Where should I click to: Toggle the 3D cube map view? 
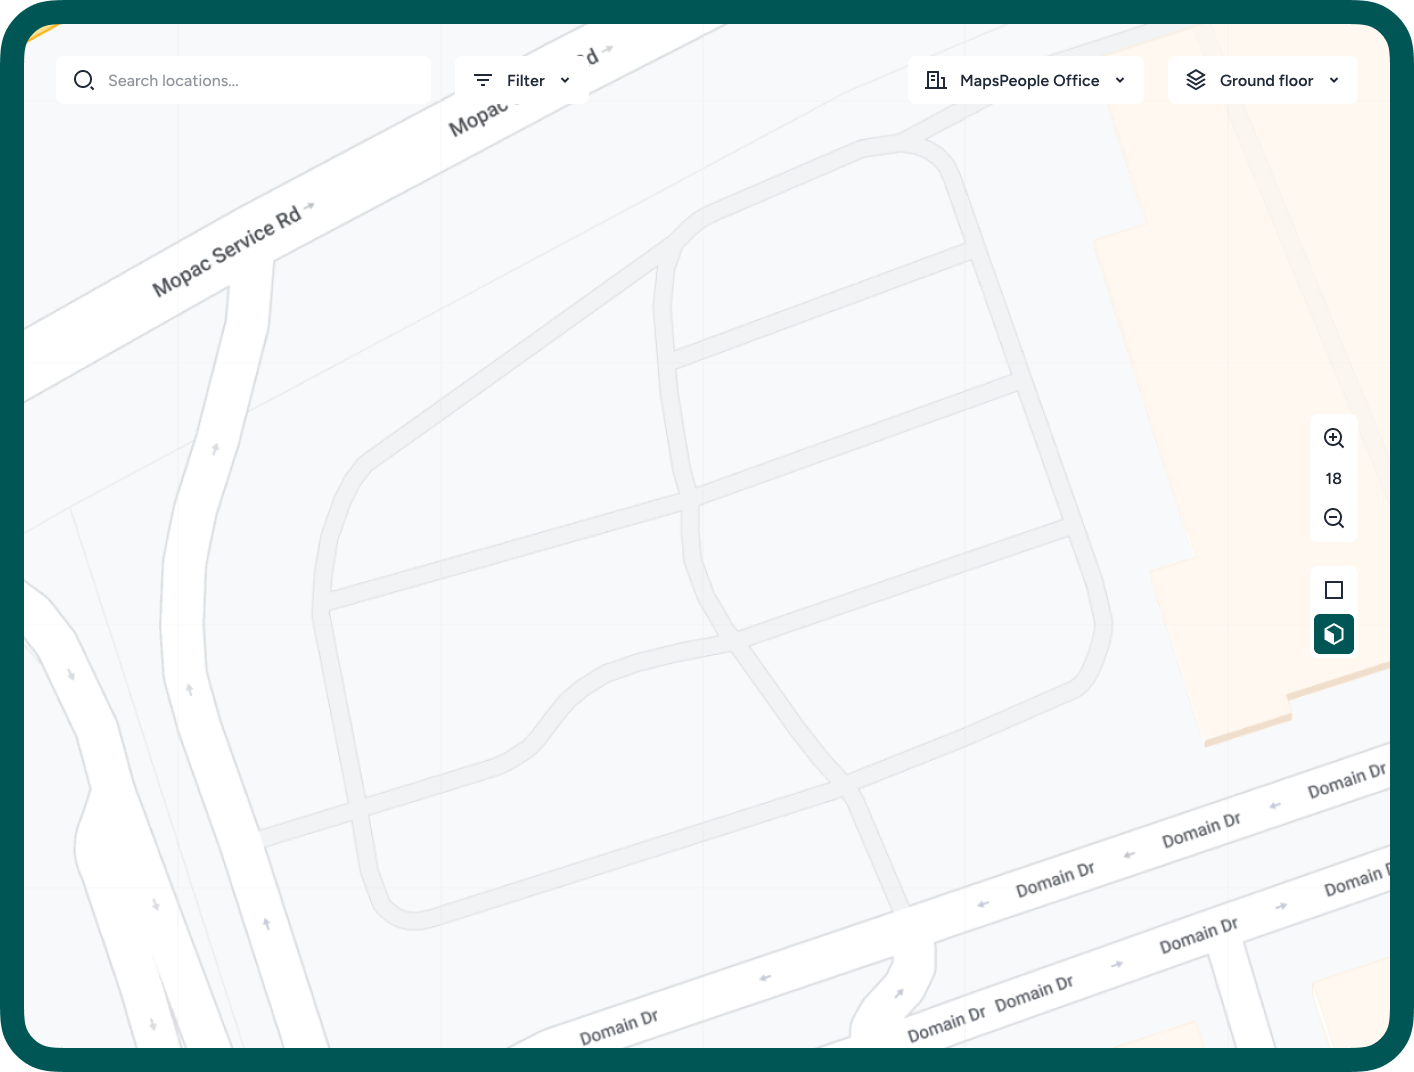click(1334, 634)
